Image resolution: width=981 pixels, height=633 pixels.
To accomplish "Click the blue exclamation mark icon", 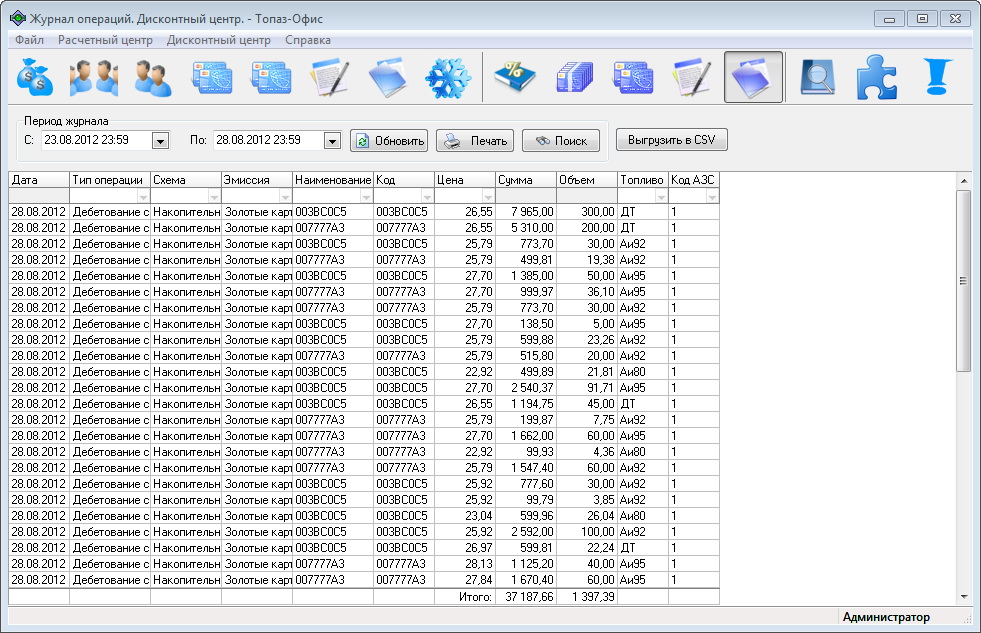I will point(935,78).
